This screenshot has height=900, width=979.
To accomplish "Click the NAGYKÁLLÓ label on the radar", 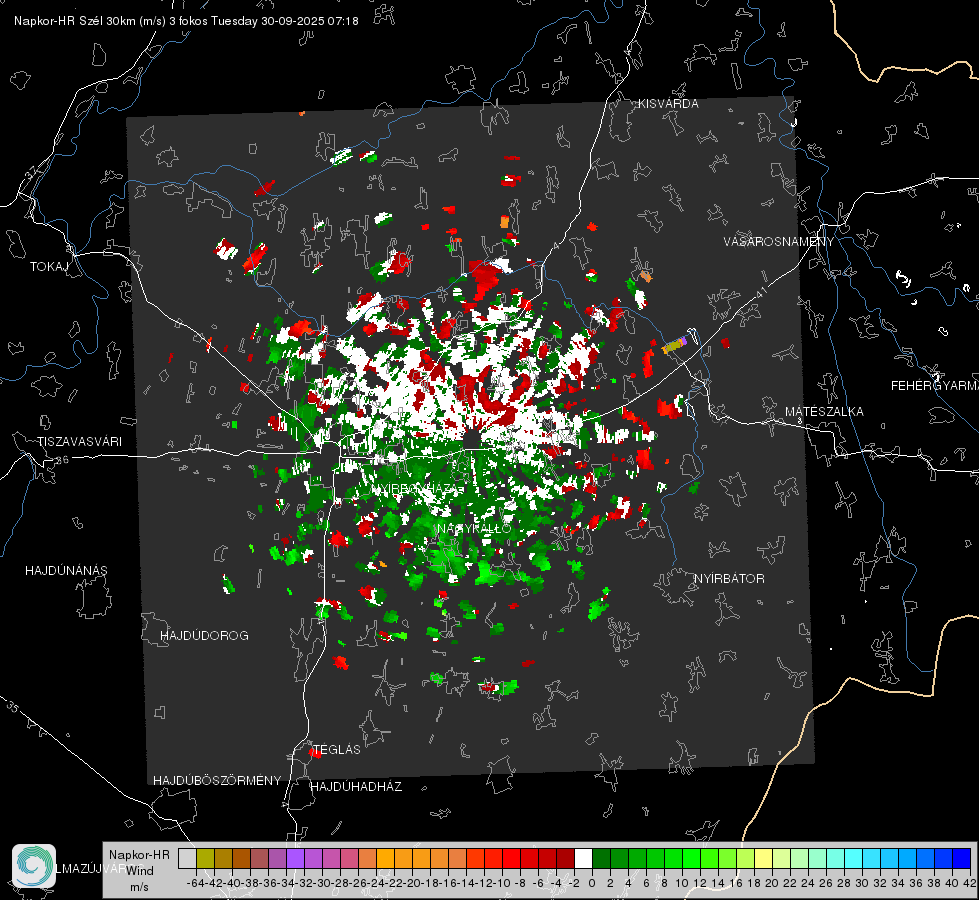I will coord(475,529).
